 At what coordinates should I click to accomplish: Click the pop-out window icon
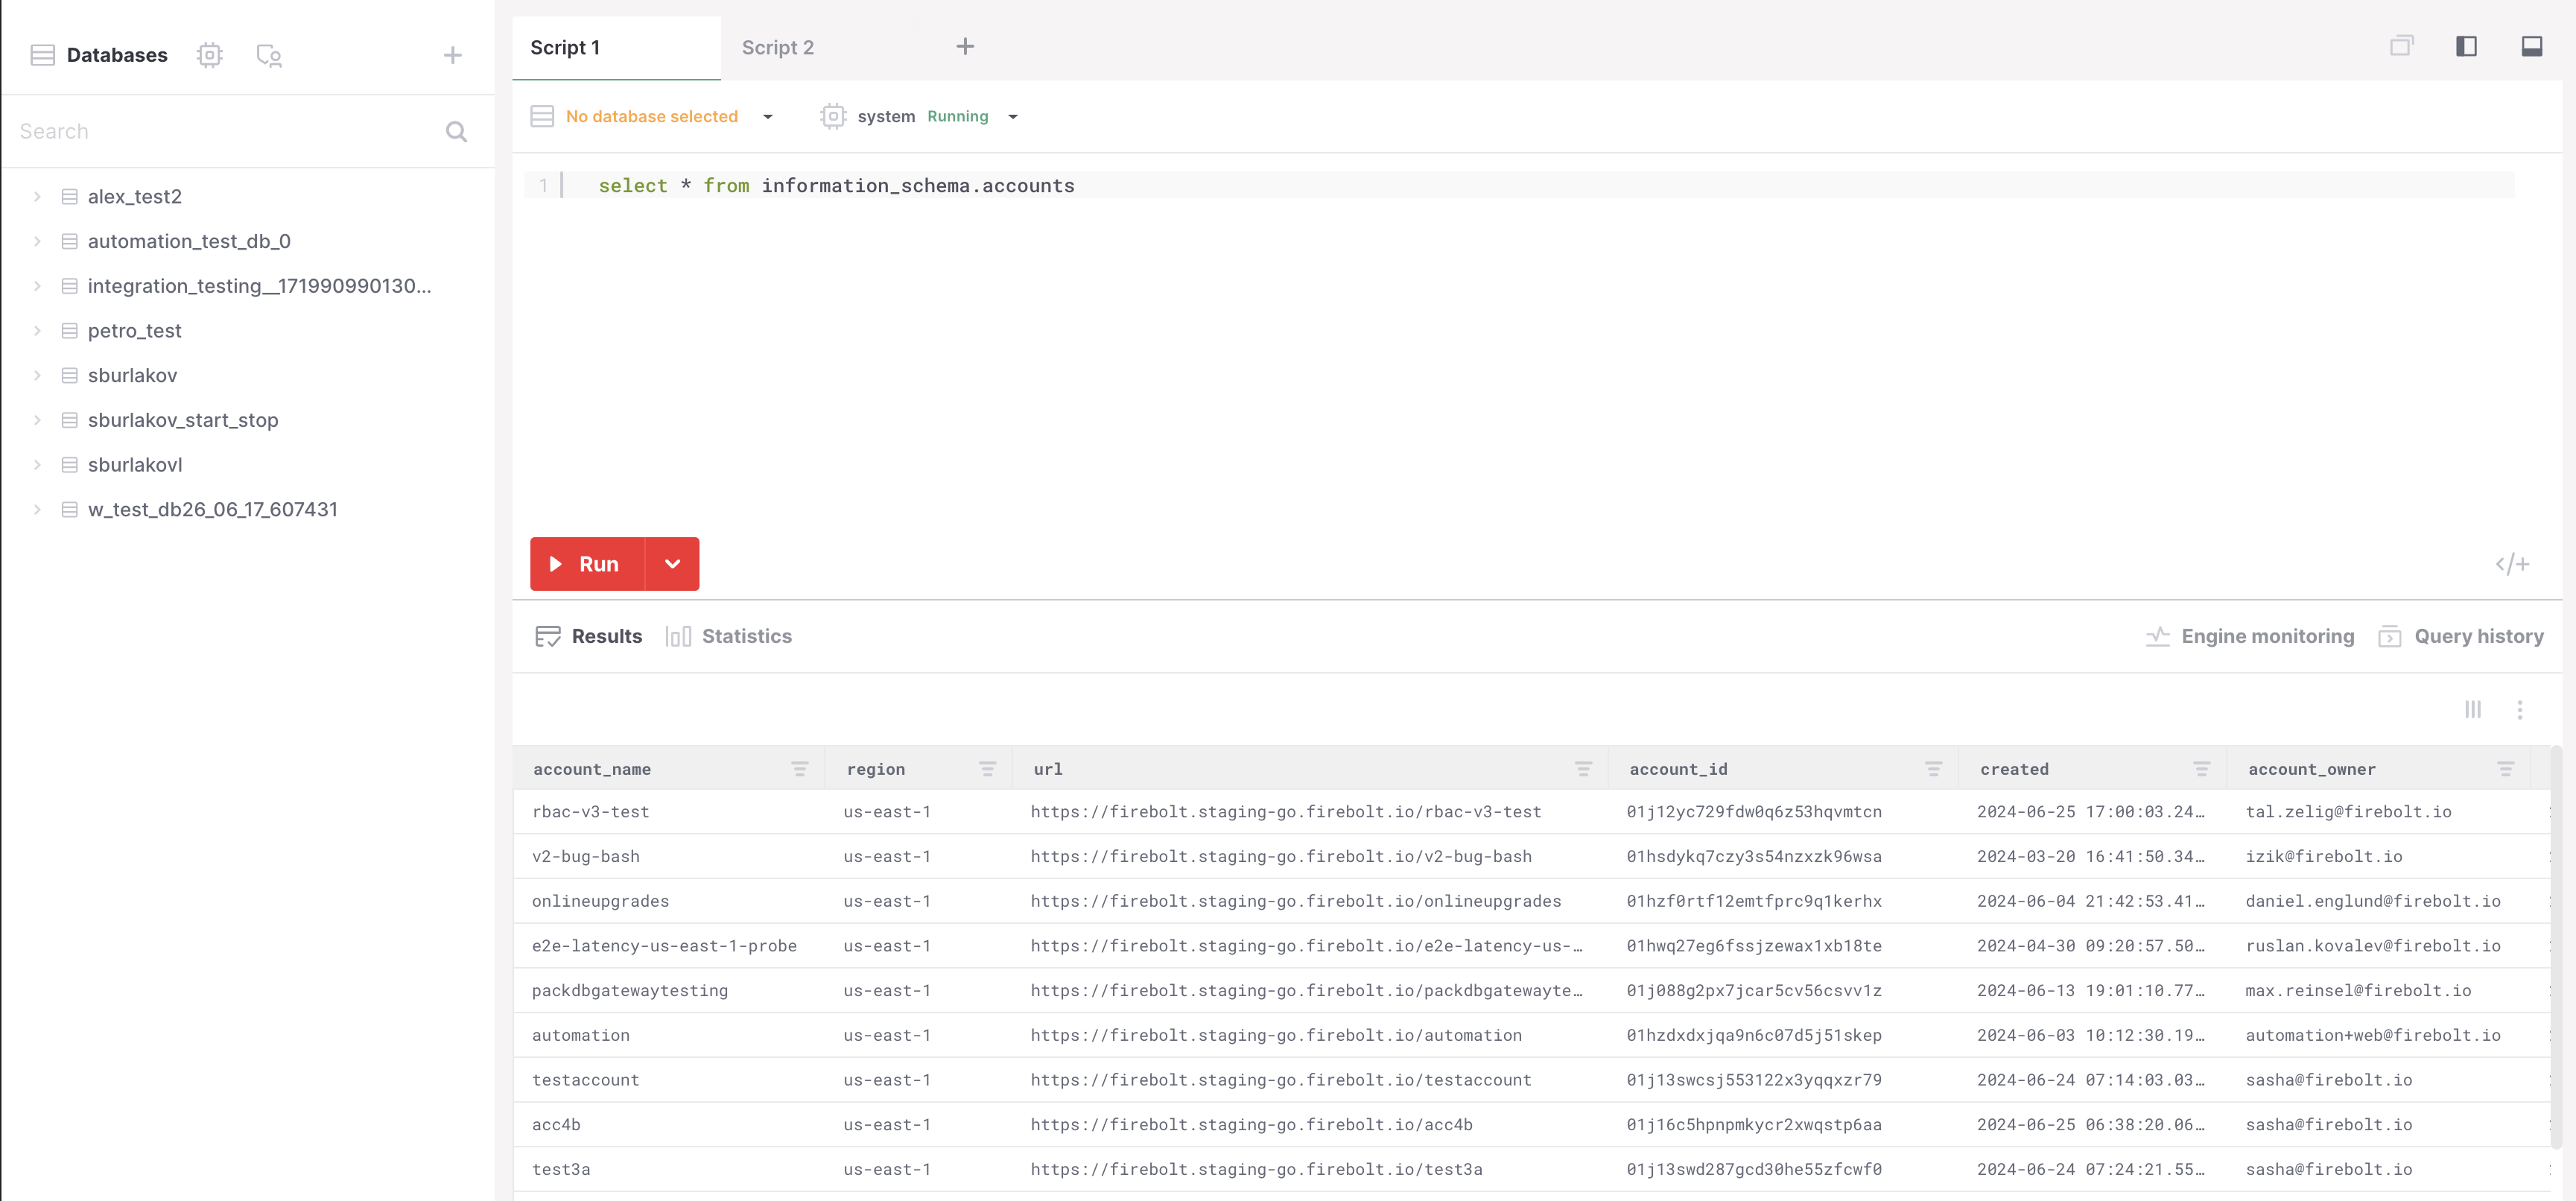pyautogui.click(x=2401, y=46)
